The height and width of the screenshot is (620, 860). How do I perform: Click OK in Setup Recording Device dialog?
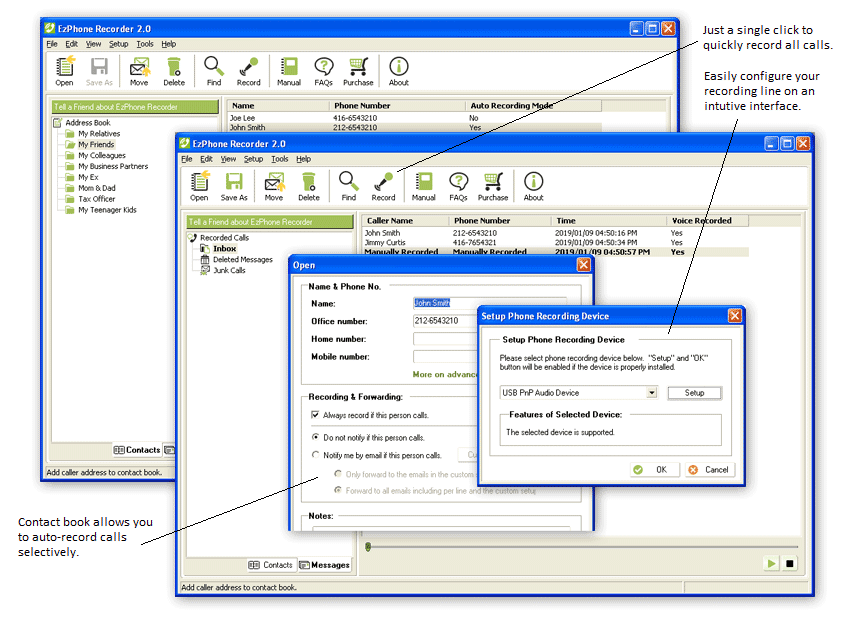tap(655, 470)
